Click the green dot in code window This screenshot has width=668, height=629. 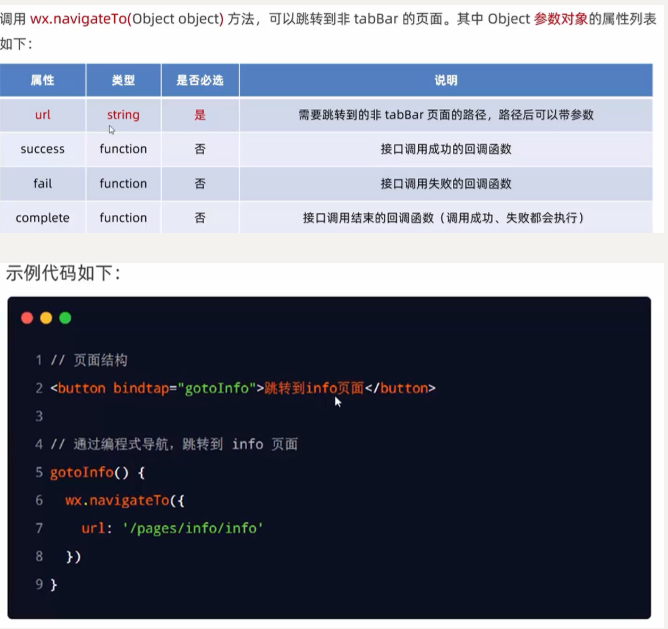65,318
